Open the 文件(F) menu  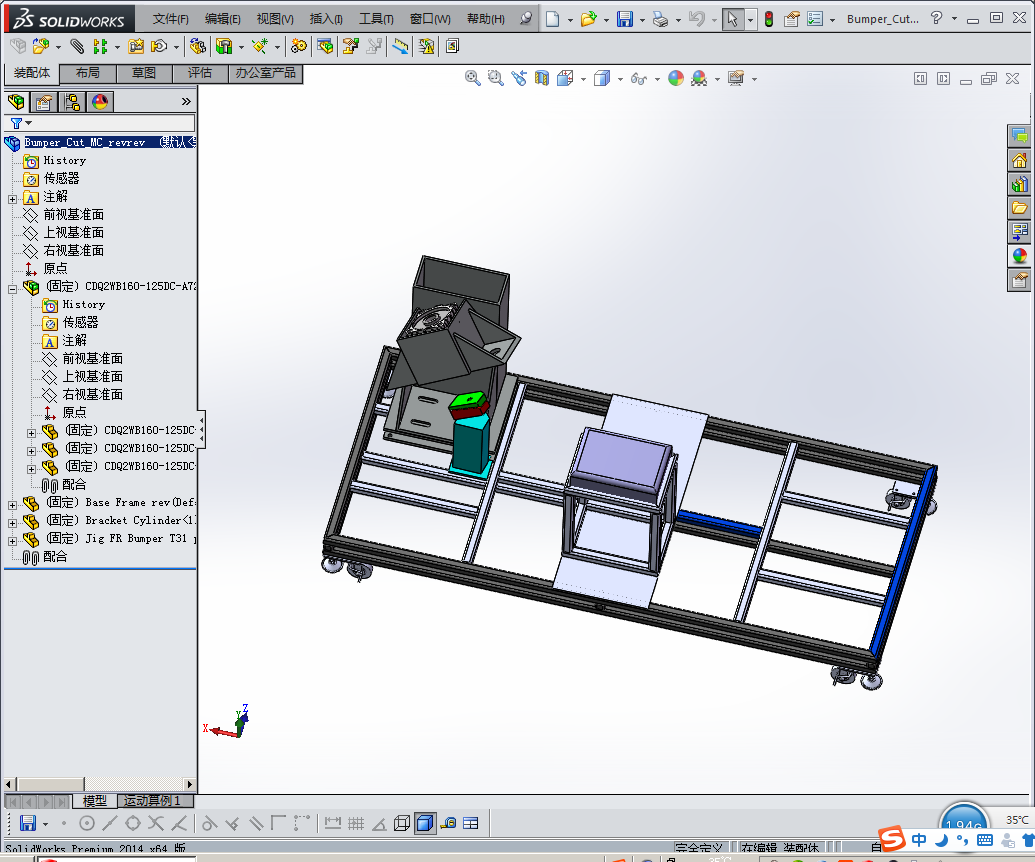(170, 19)
